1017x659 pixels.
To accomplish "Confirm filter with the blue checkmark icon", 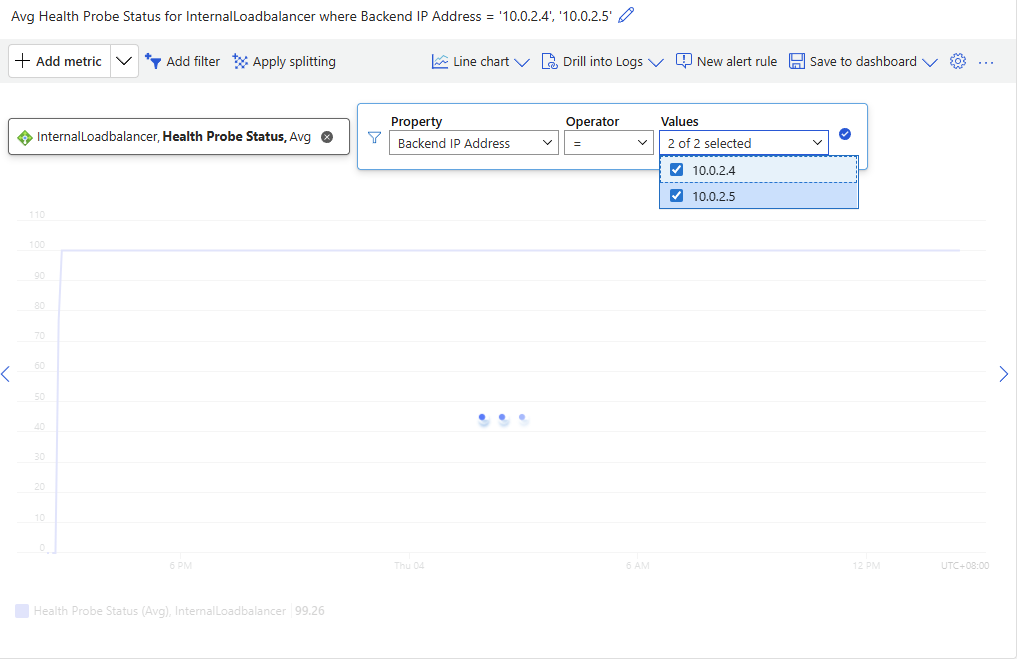I will pos(845,134).
